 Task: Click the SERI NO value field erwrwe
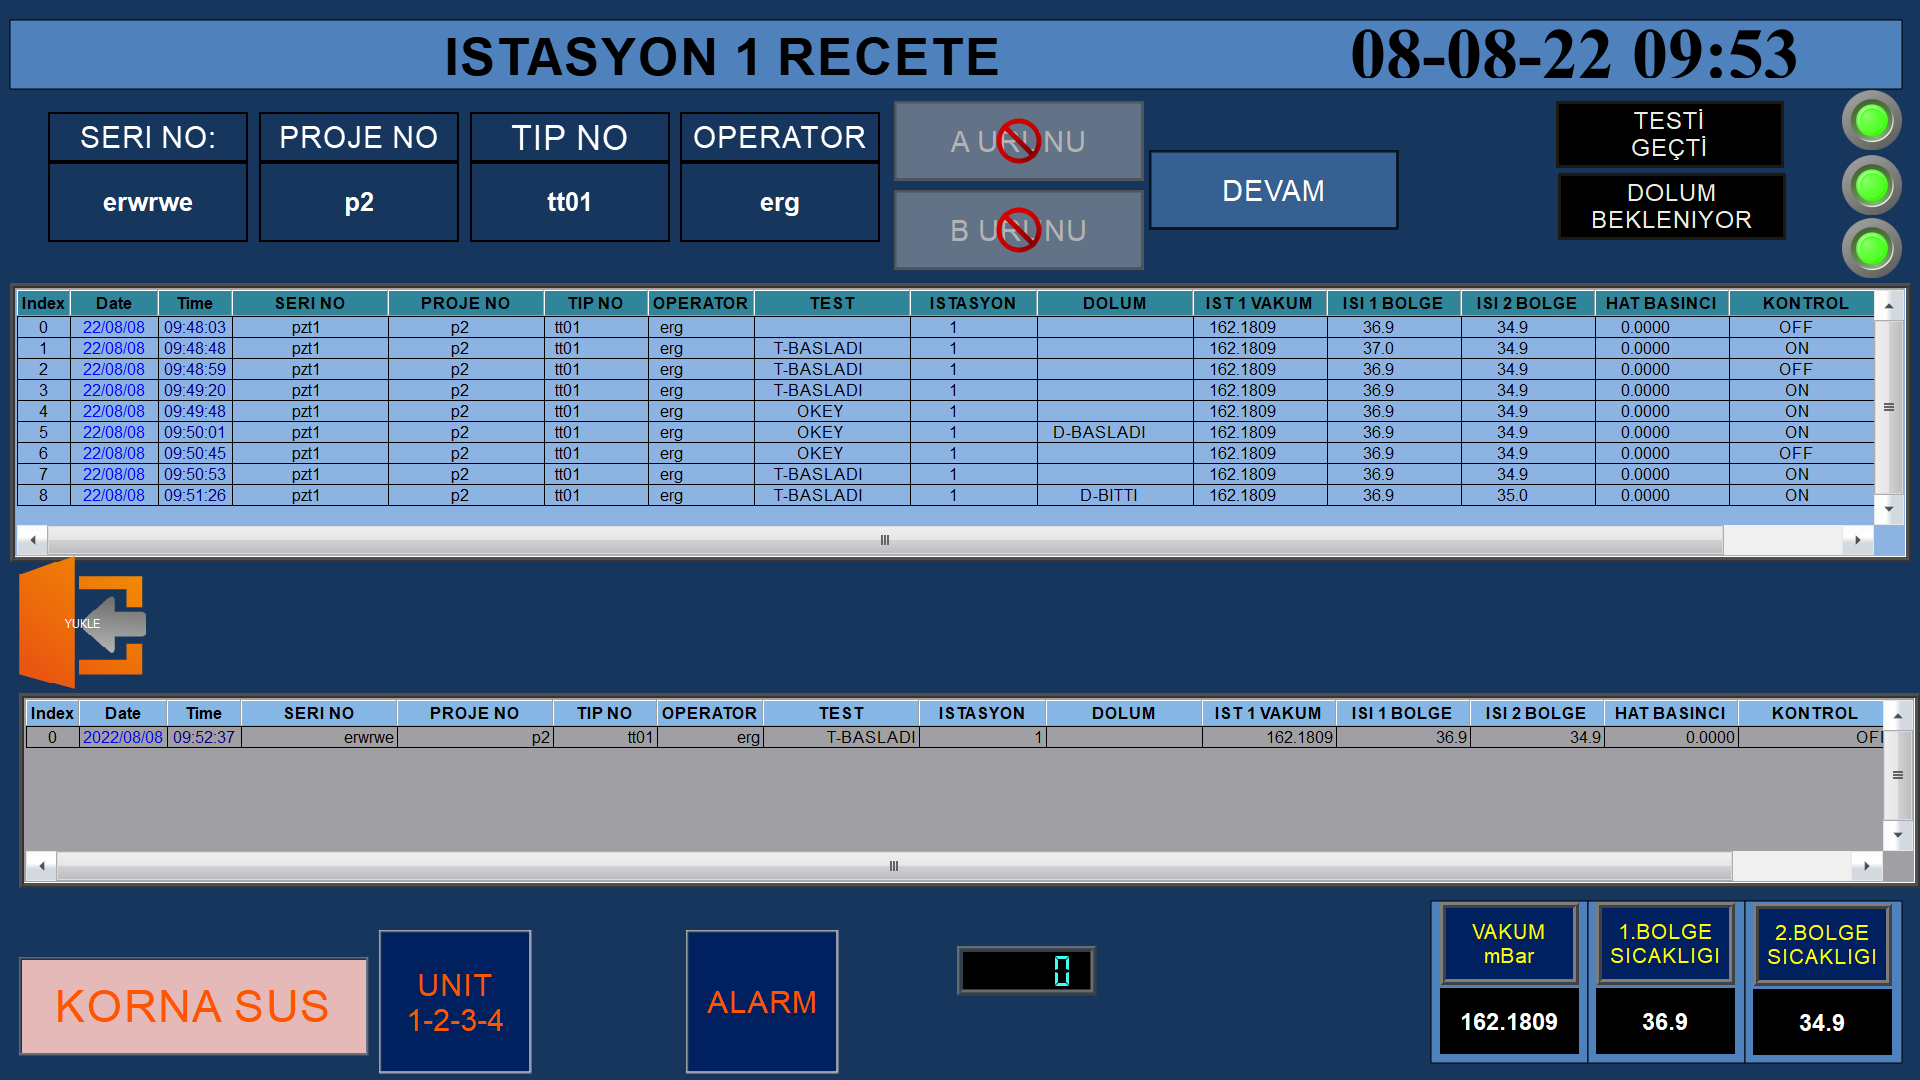pyautogui.click(x=148, y=202)
